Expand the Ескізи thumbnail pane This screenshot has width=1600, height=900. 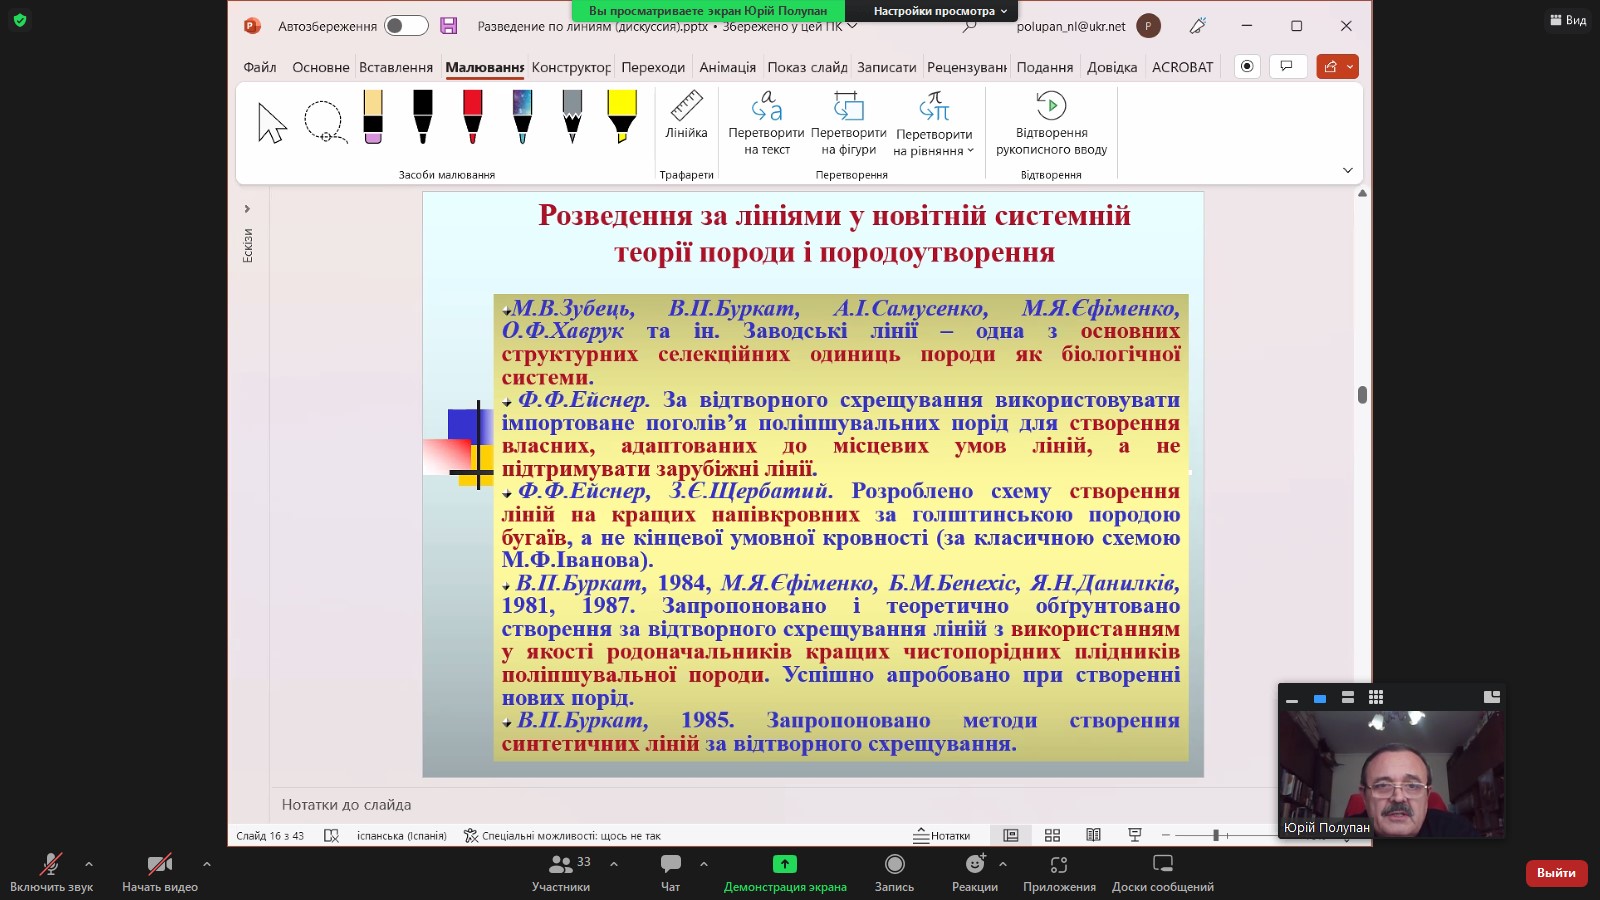tap(247, 209)
